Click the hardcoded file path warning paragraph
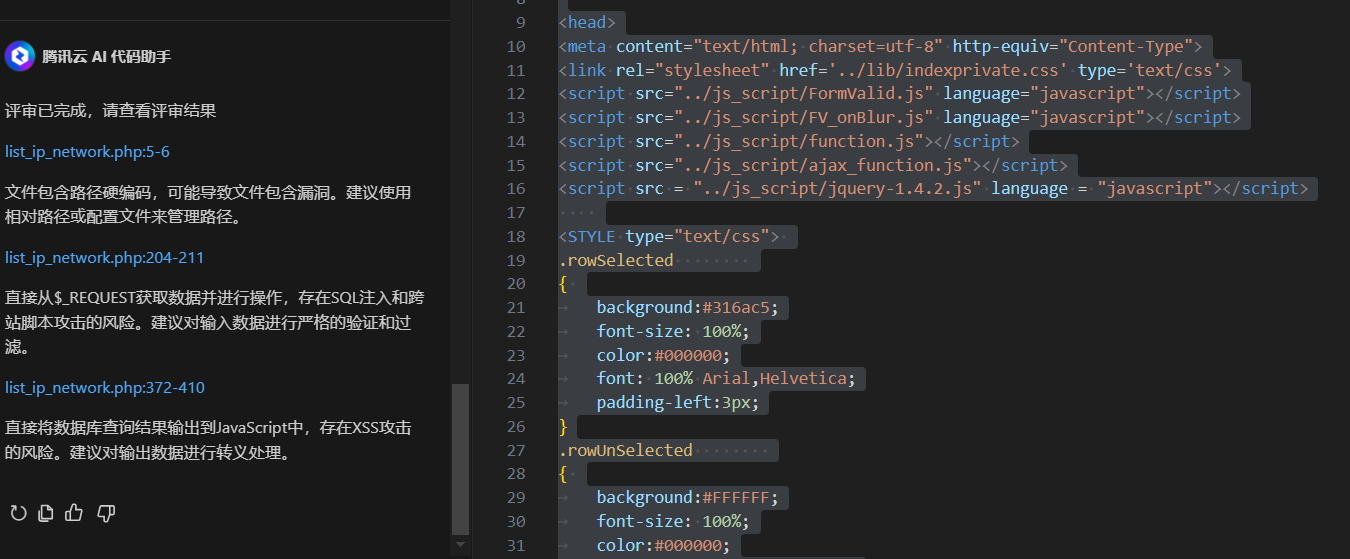 [208, 205]
